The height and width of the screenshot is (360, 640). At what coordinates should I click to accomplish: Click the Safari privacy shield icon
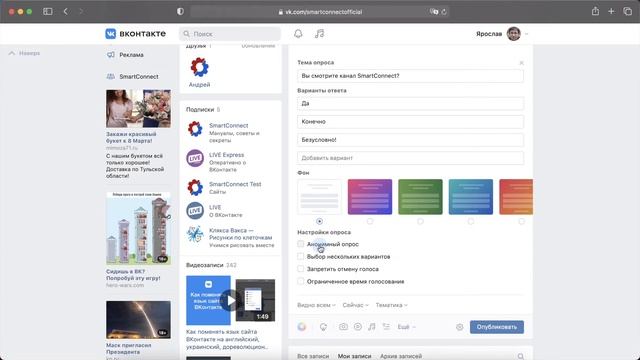(180, 11)
